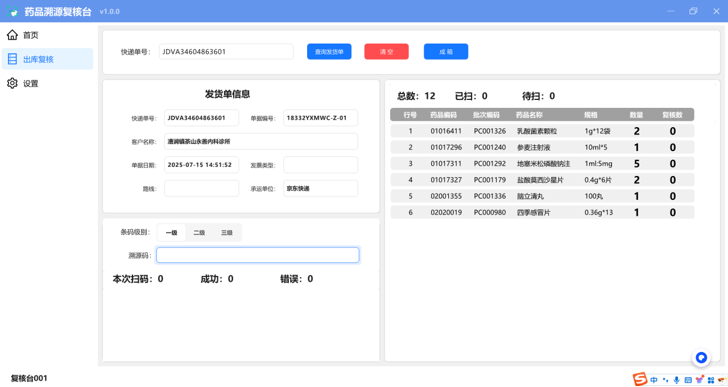
Task: Click the 溯源码 input box
Action: point(258,255)
